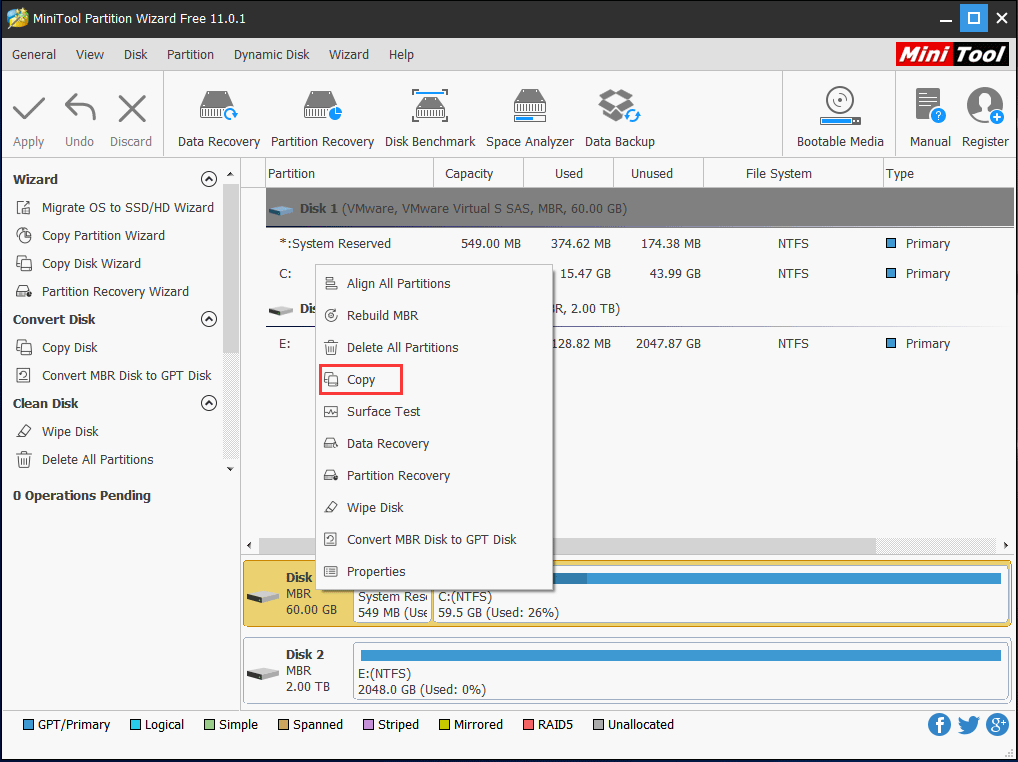The height and width of the screenshot is (762, 1018).
Task: Select Align All Partitions in context menu
Action: coord(434,284)
